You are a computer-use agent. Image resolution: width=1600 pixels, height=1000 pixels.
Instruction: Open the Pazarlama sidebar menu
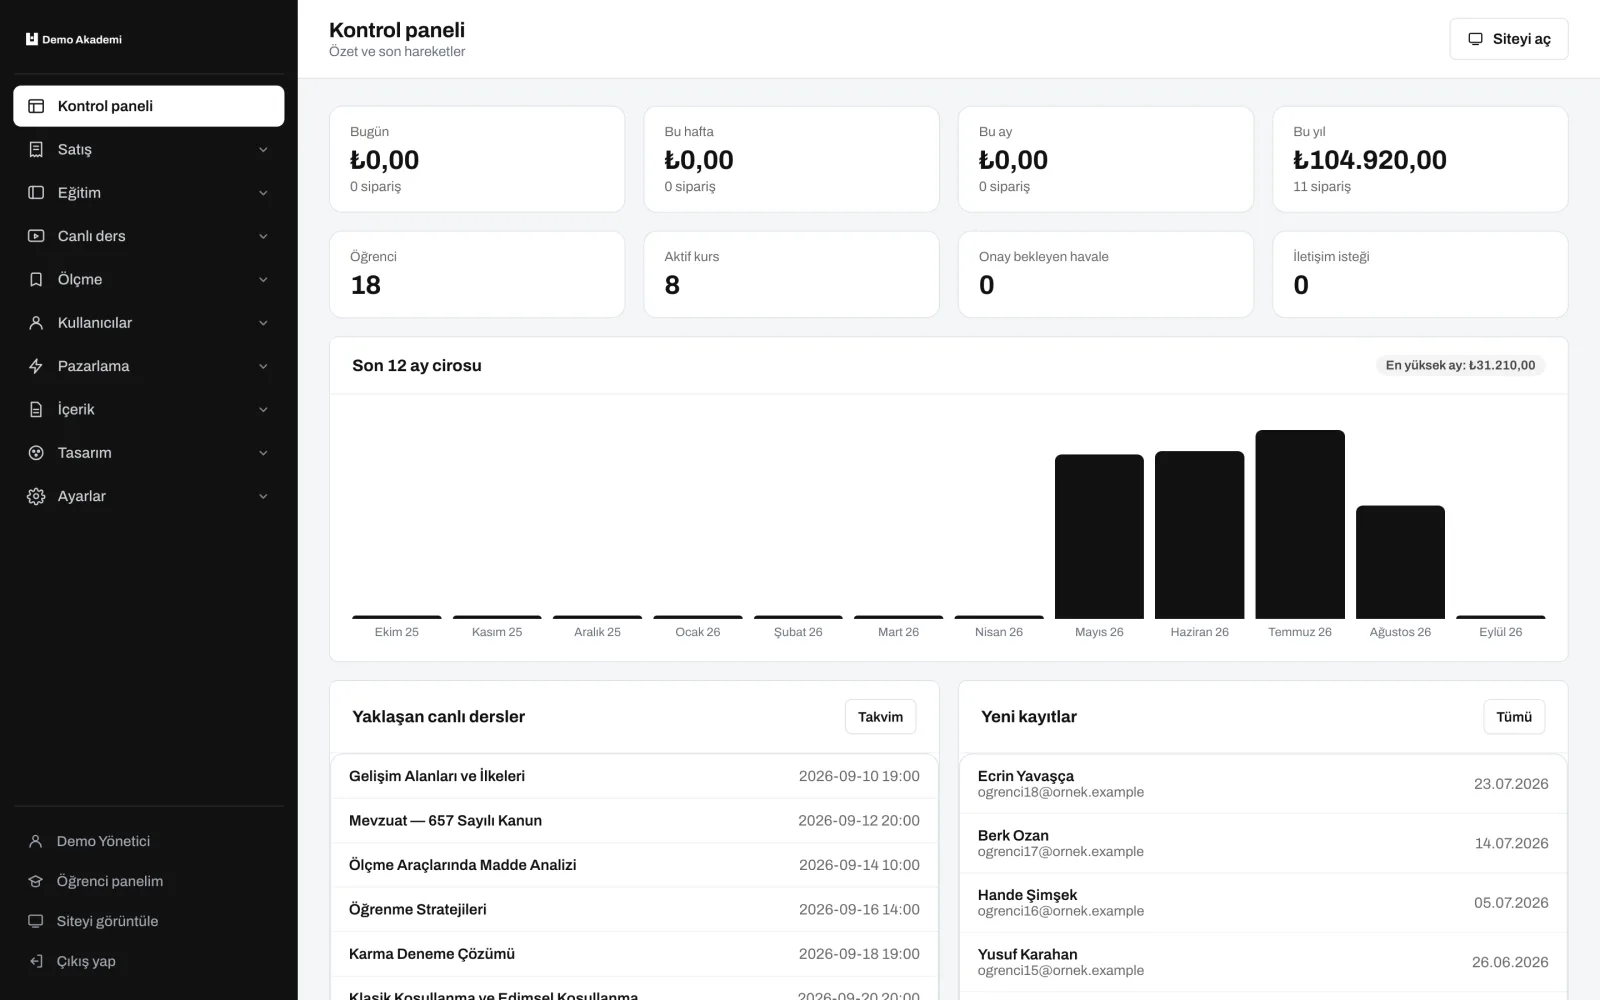point(149,366)
